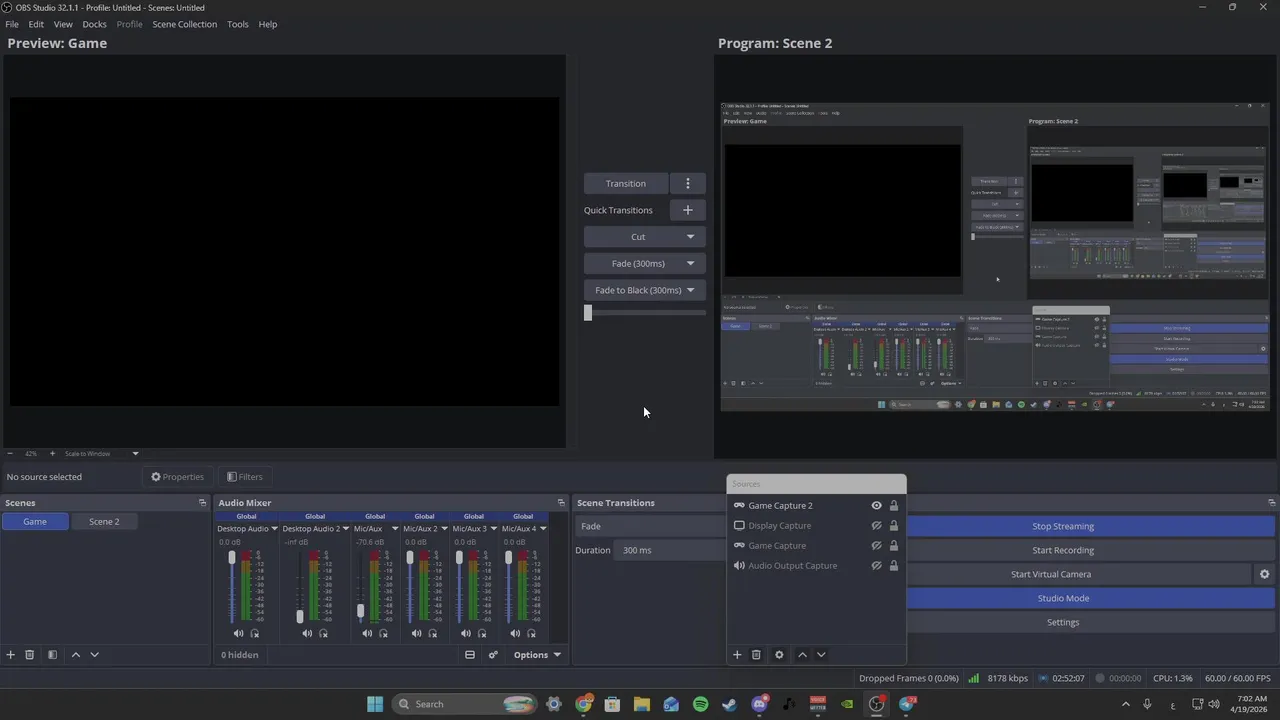Enable monitoring headphone icon for Mic/Aux 4
Viewport: 1280px width, 720px height.
point(531,633)
